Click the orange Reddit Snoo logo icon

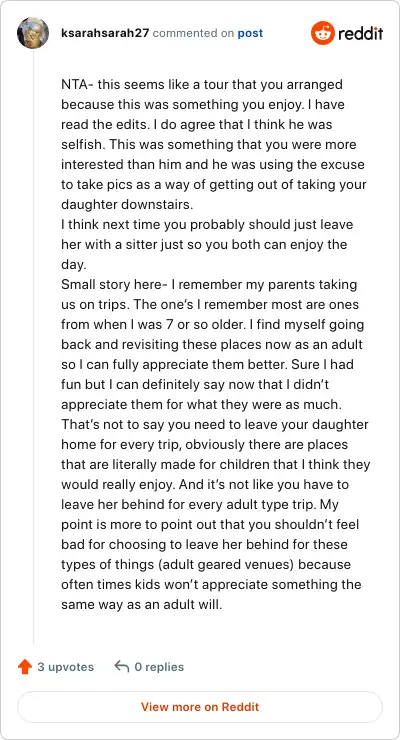click(x=322, y=33)
